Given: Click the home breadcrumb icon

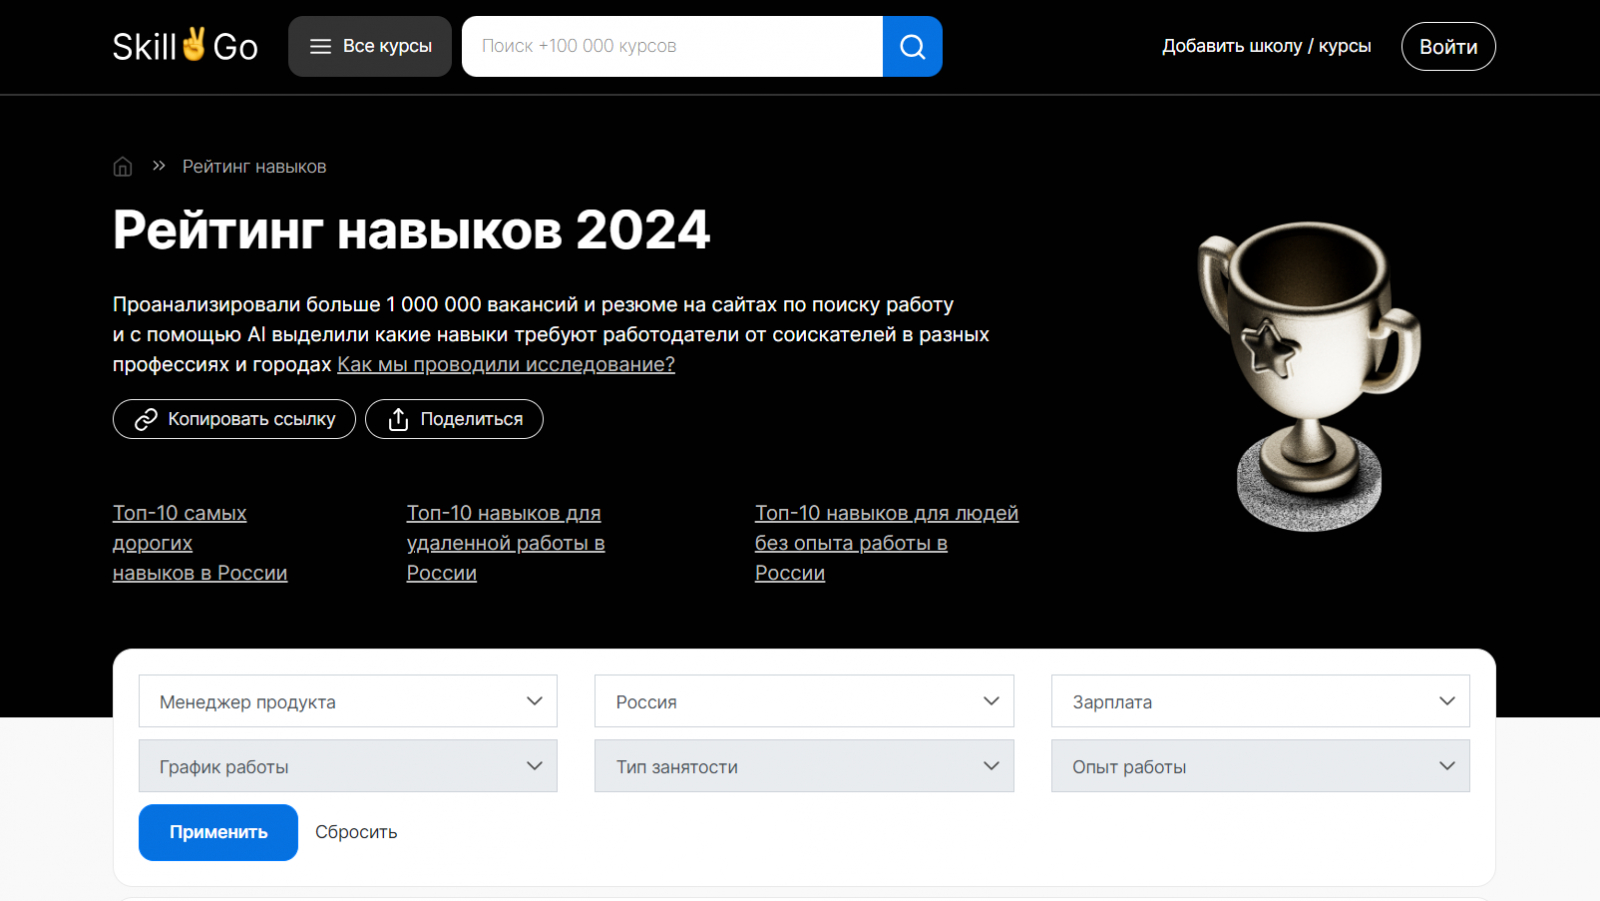Looking at the screenshot, I should (123, 167).
